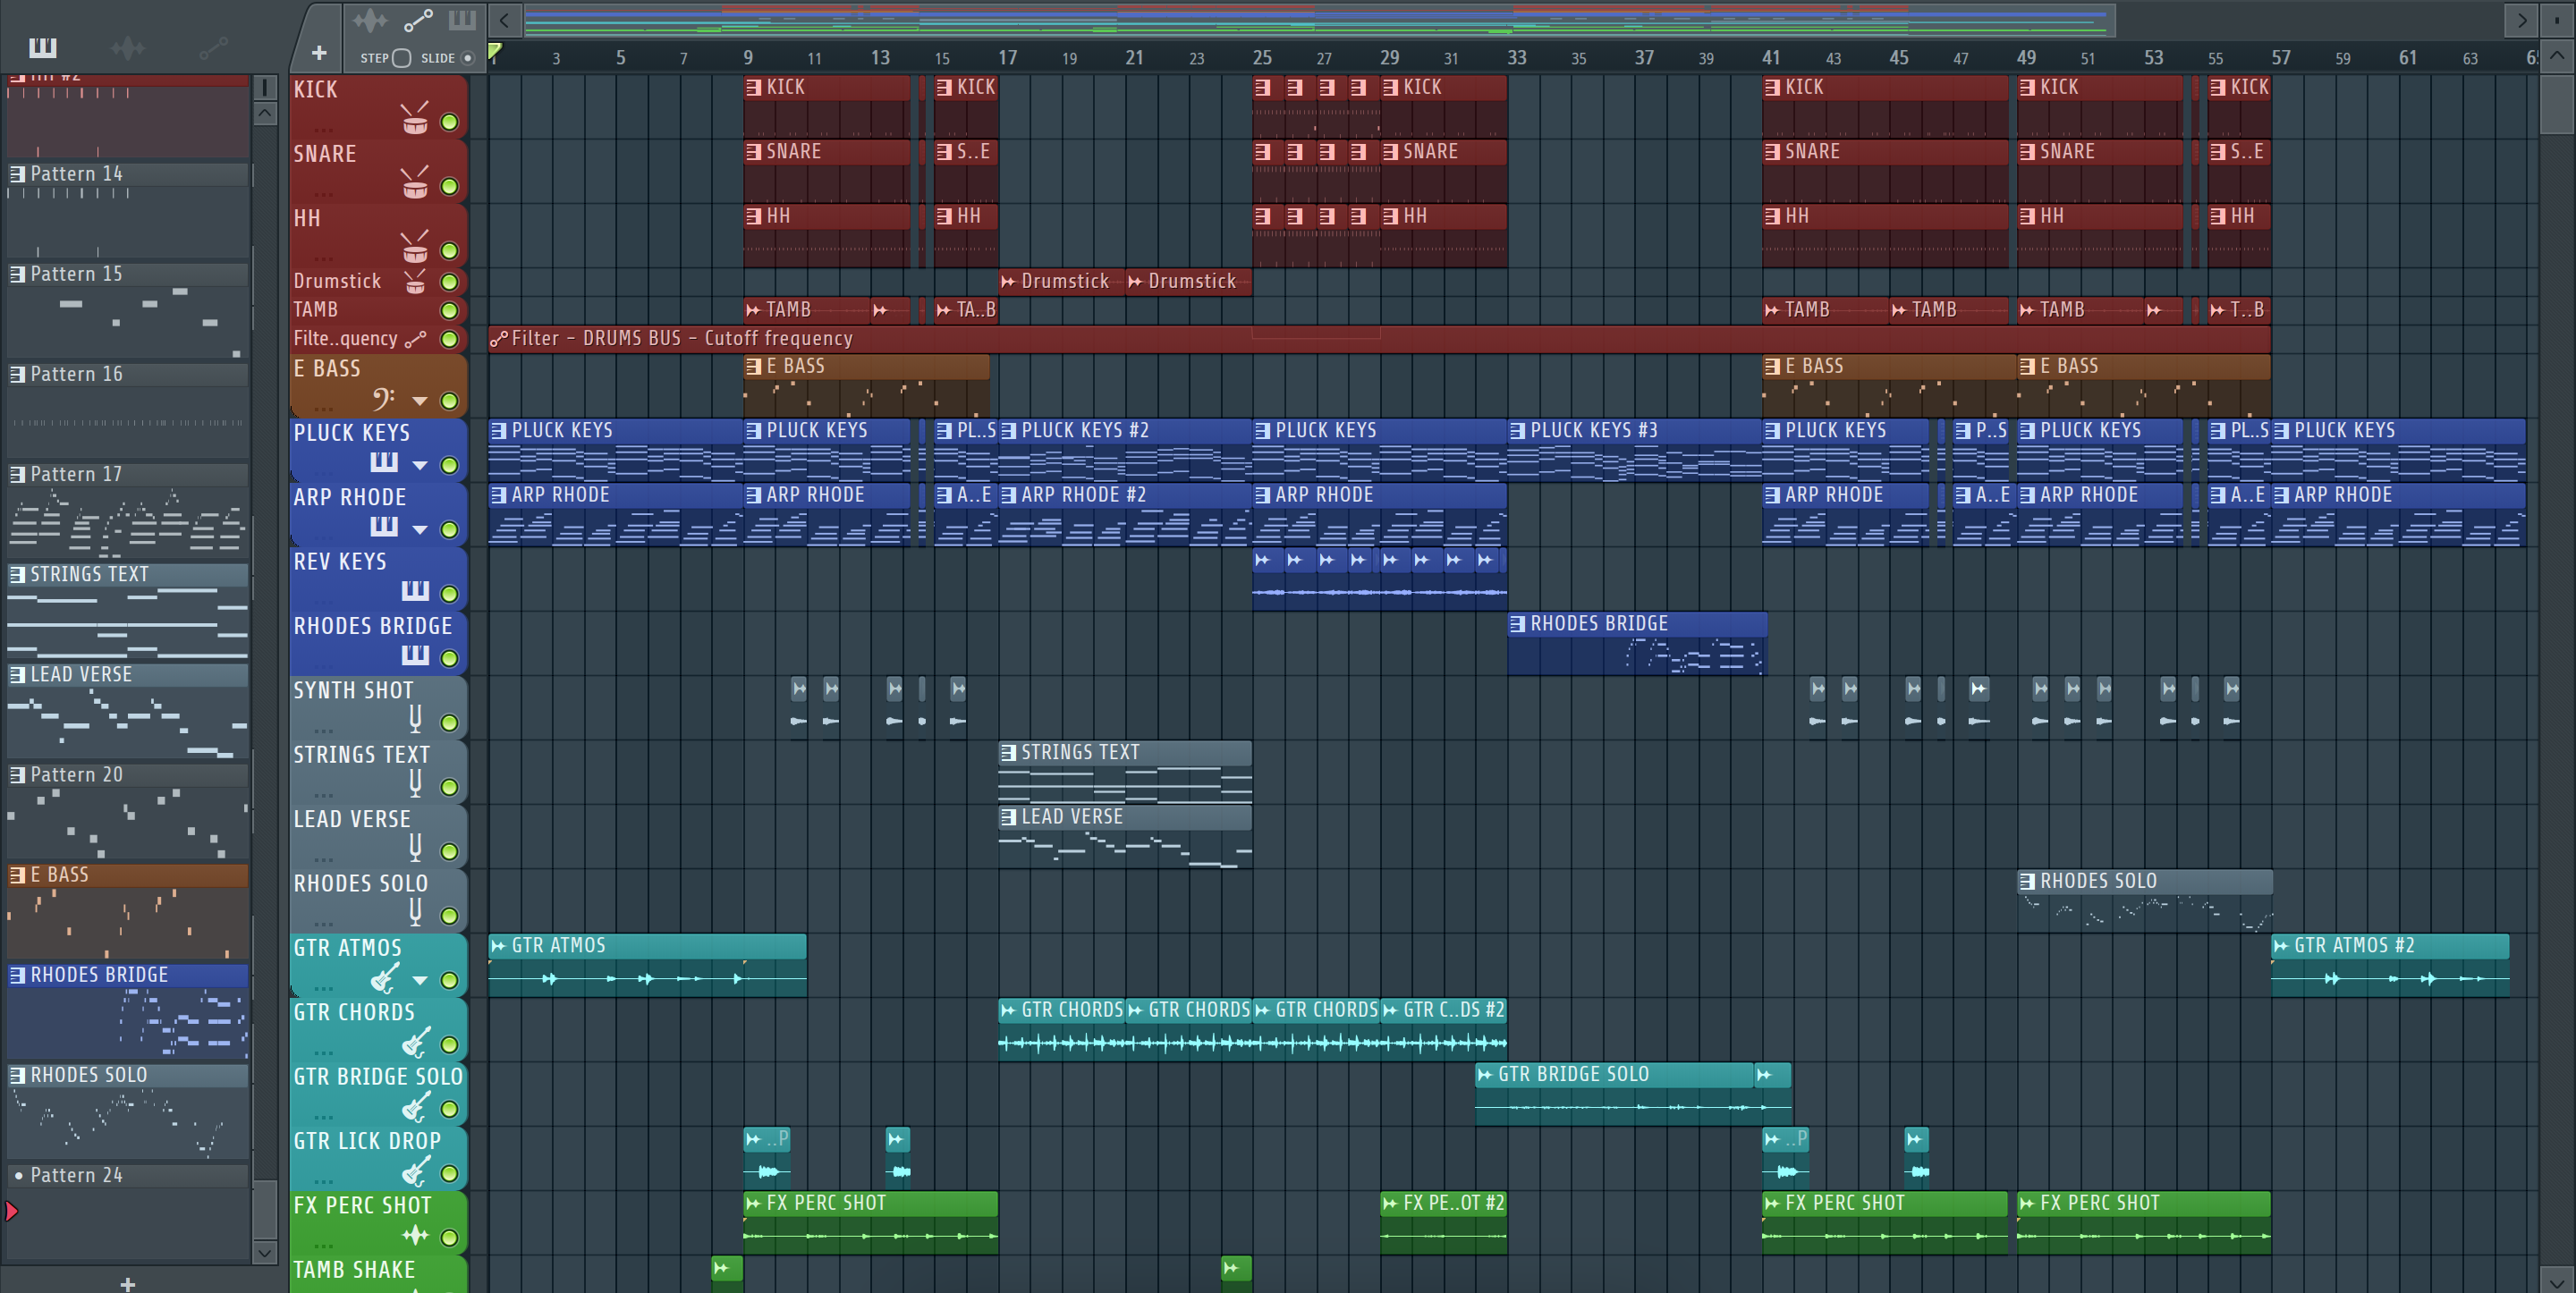This screenshot has width=2576, height=1293.
Task: Mute the SNARE track
Action: click(450, 186)
